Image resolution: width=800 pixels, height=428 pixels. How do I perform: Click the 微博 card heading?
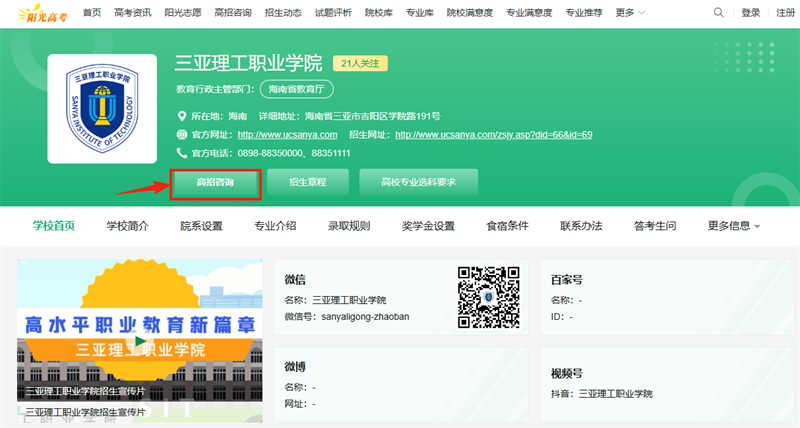295,367
